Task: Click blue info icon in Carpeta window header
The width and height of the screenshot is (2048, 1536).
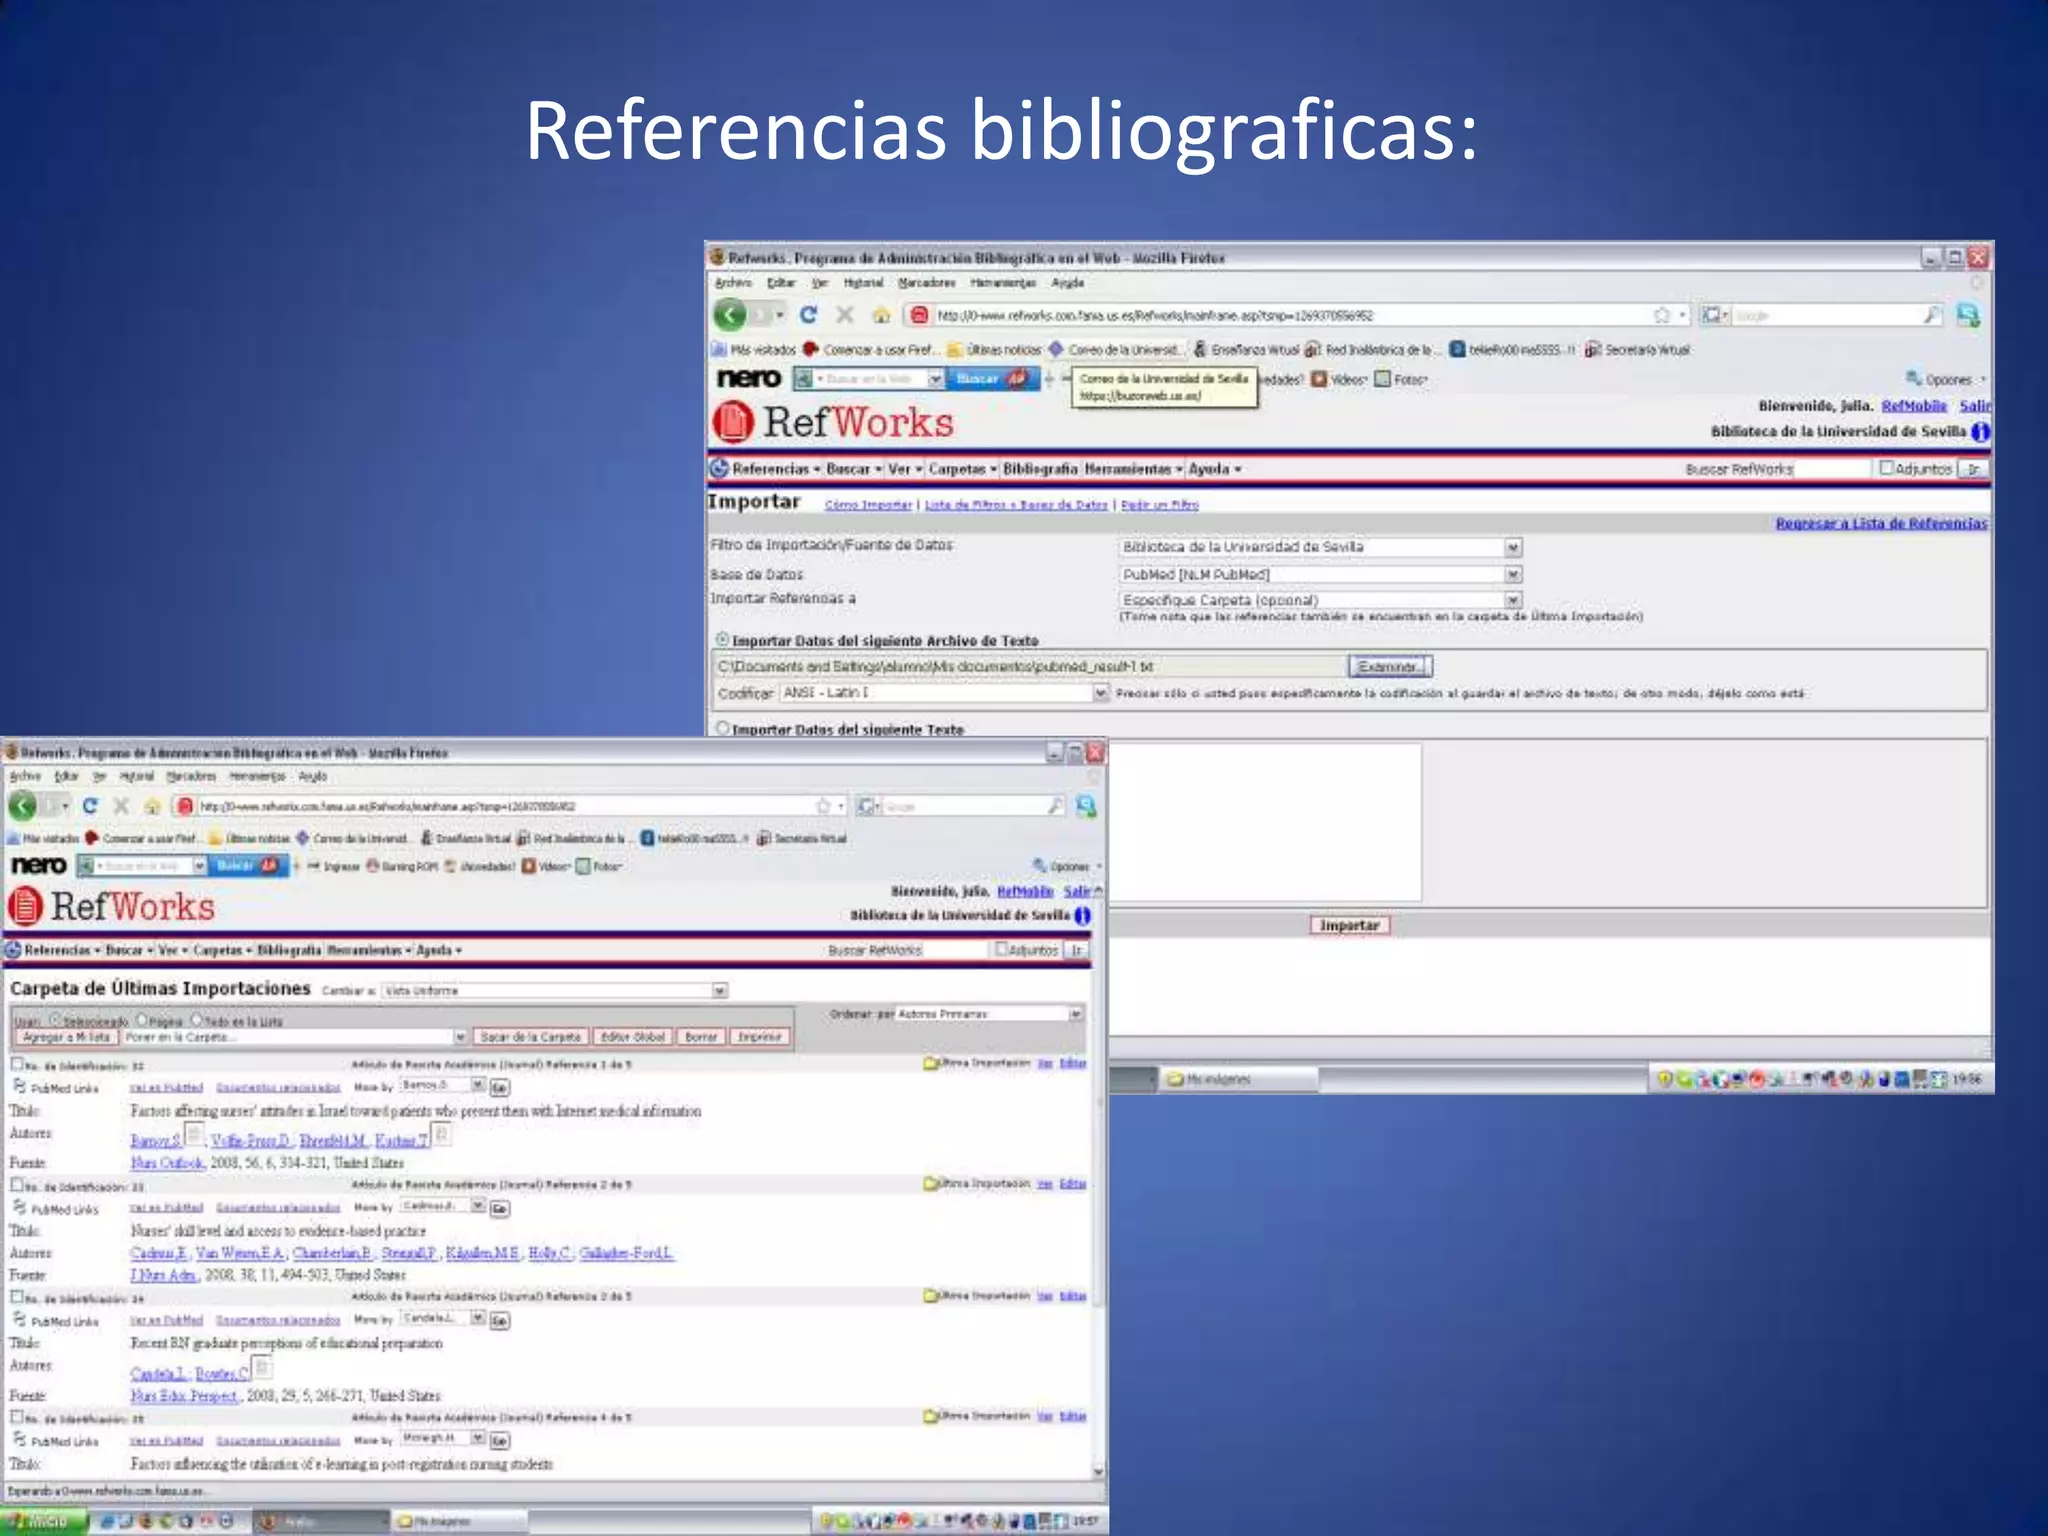Action: 1083,915
